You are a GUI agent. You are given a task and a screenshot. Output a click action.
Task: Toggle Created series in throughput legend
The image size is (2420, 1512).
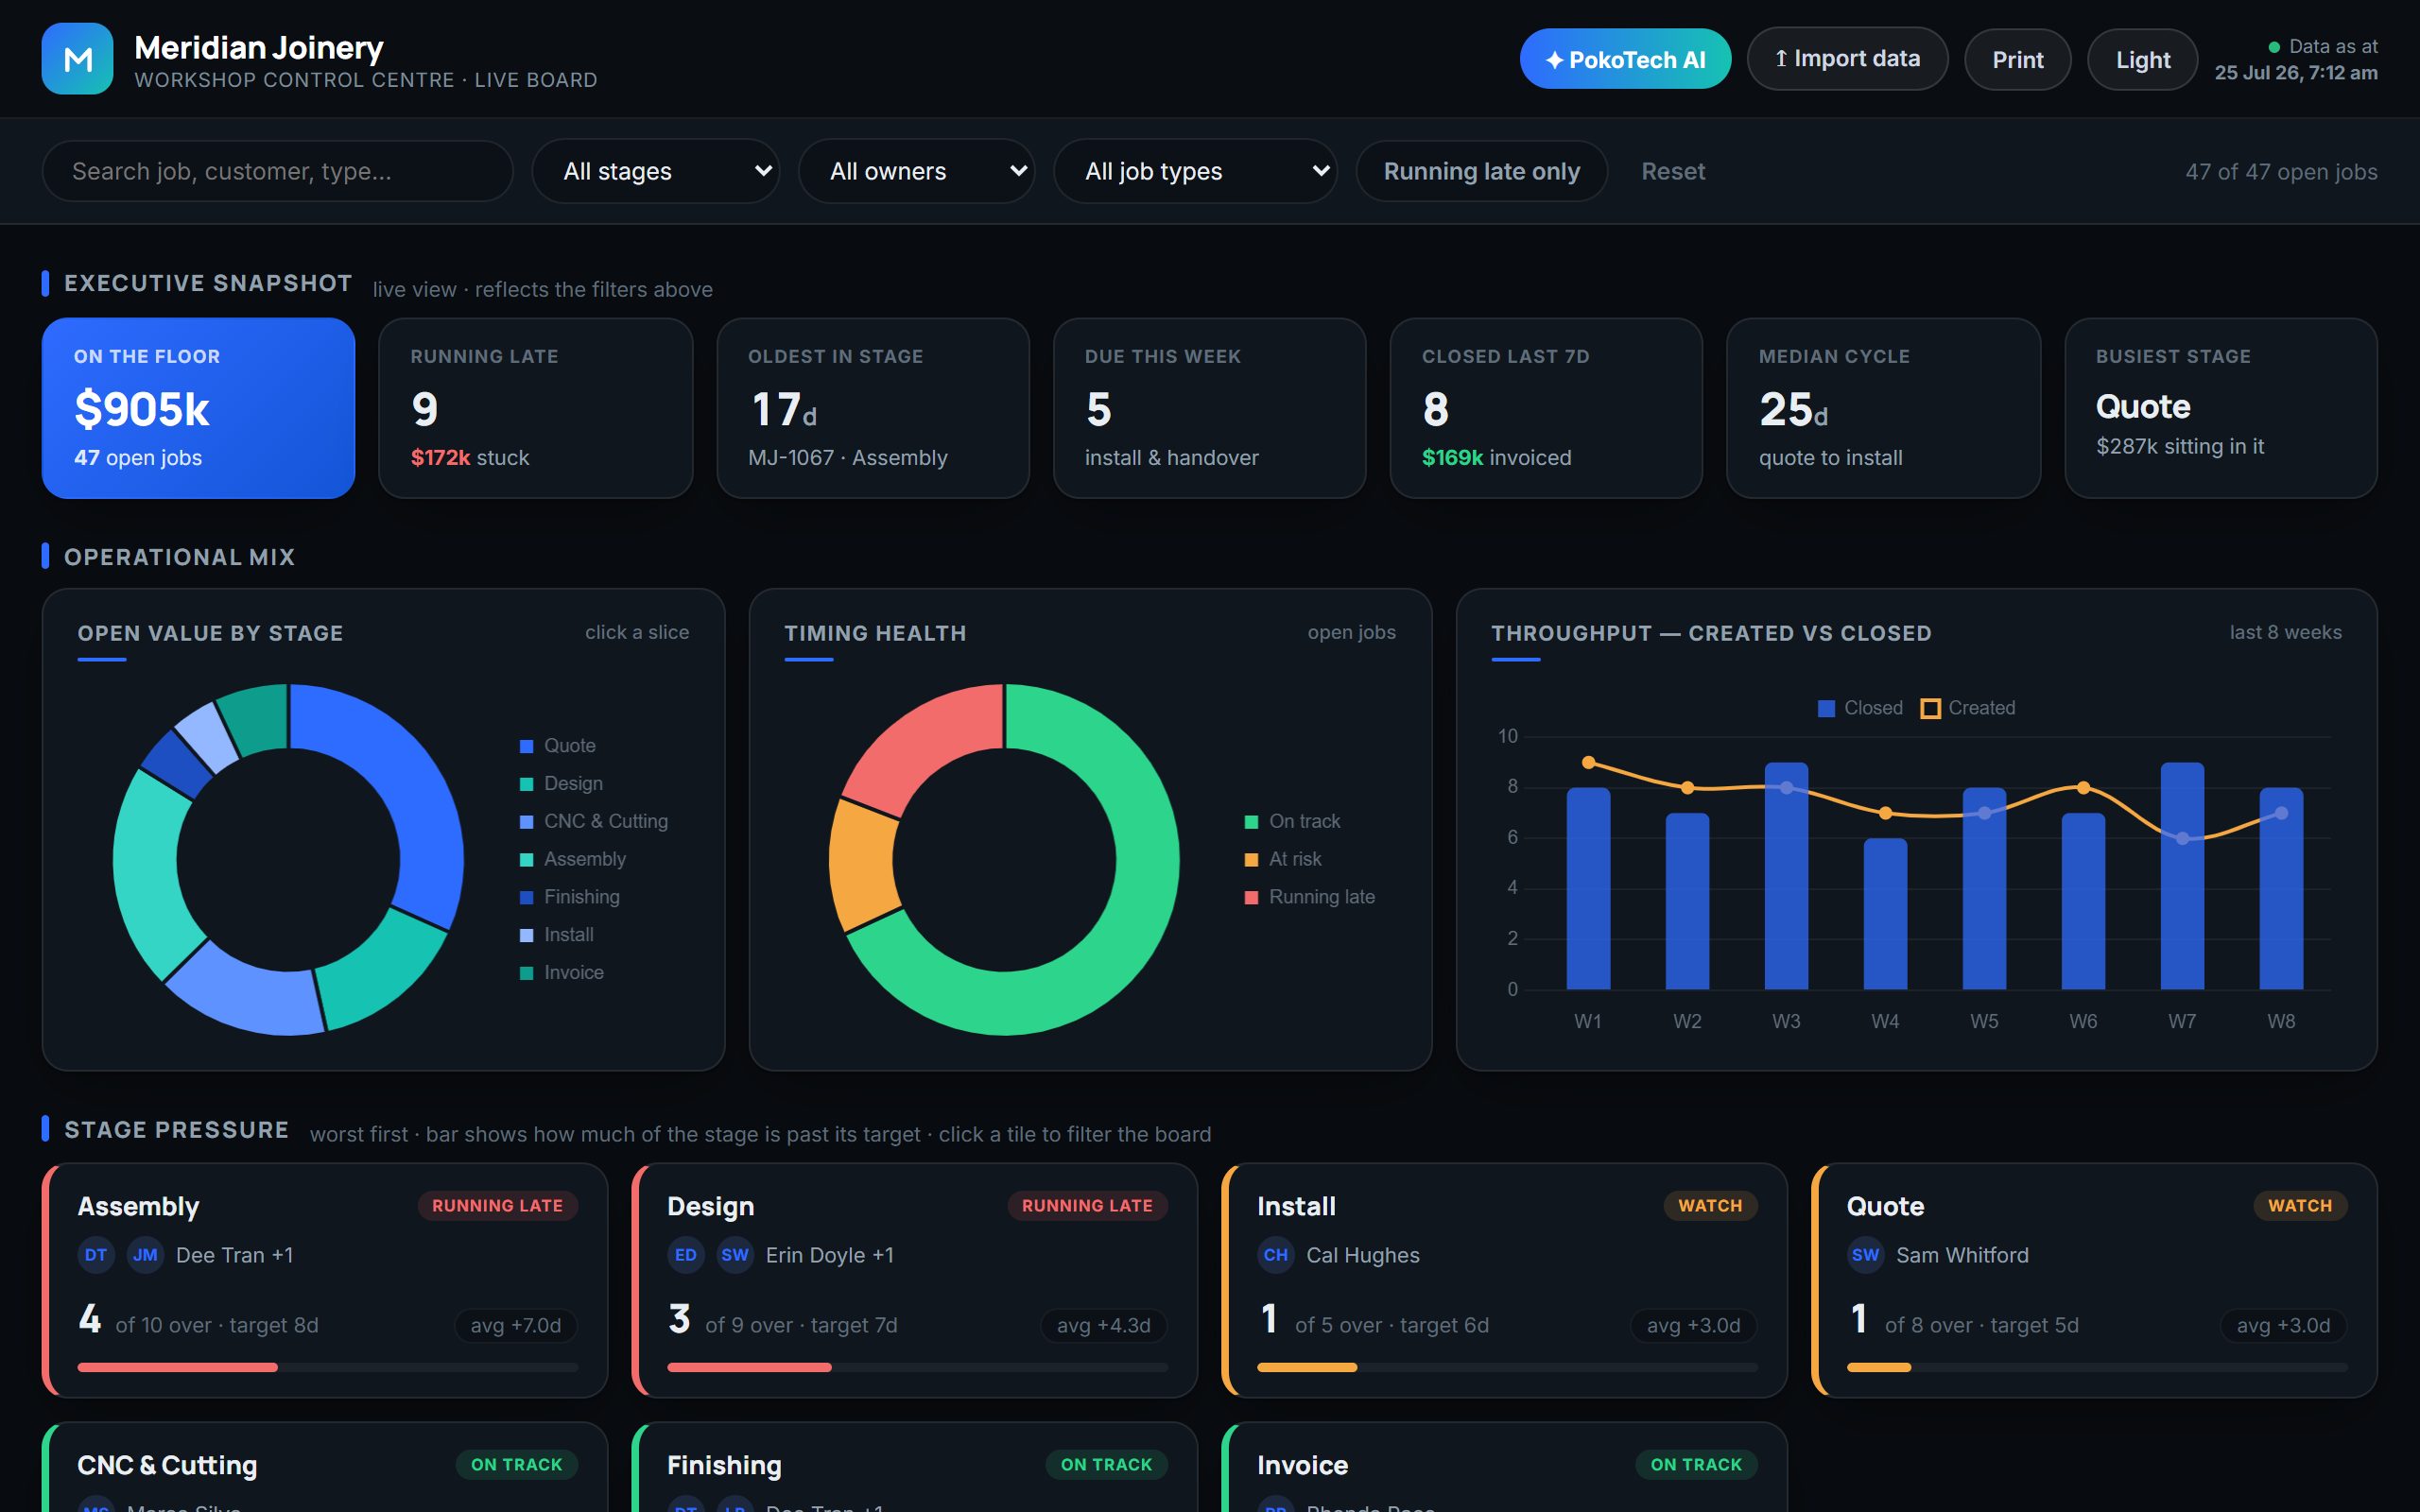pyautogui.click(x=1968, y=708)
